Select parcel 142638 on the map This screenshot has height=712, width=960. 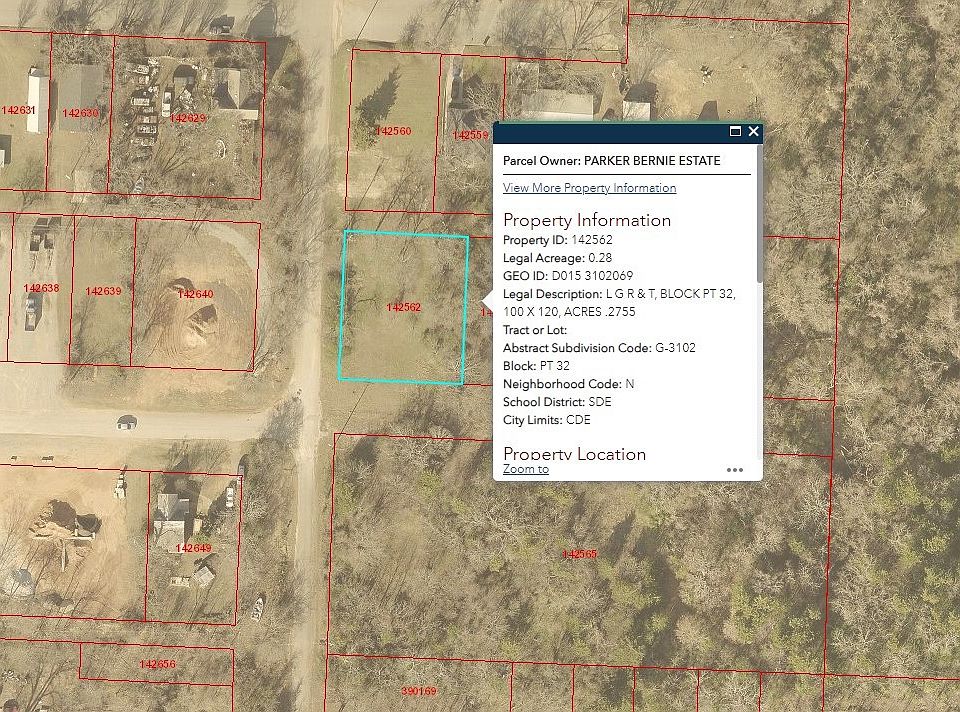click(x=41, y=288)
